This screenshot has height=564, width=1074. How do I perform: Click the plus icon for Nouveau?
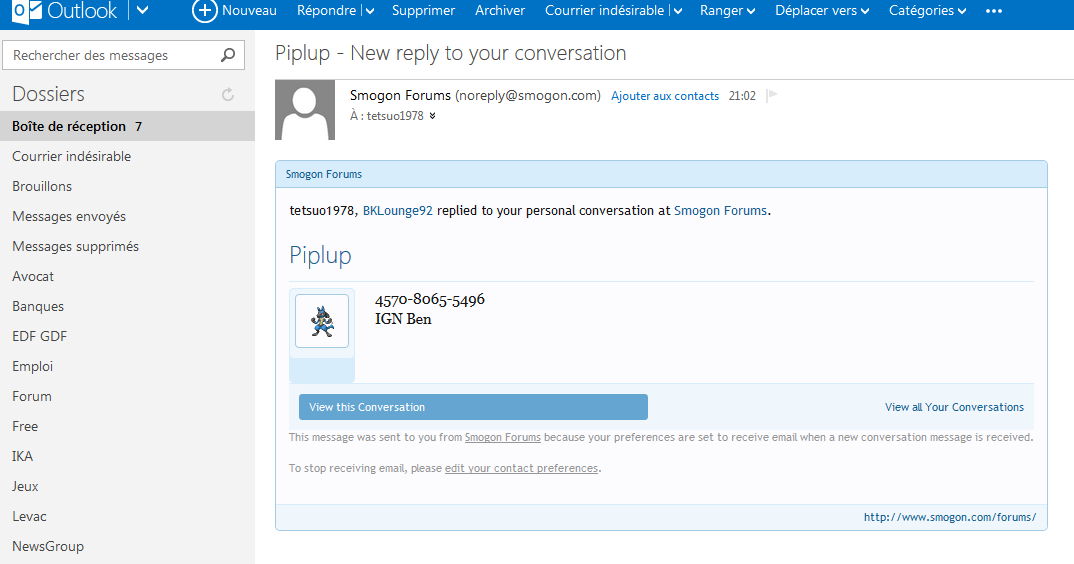[x=204, y=11]
